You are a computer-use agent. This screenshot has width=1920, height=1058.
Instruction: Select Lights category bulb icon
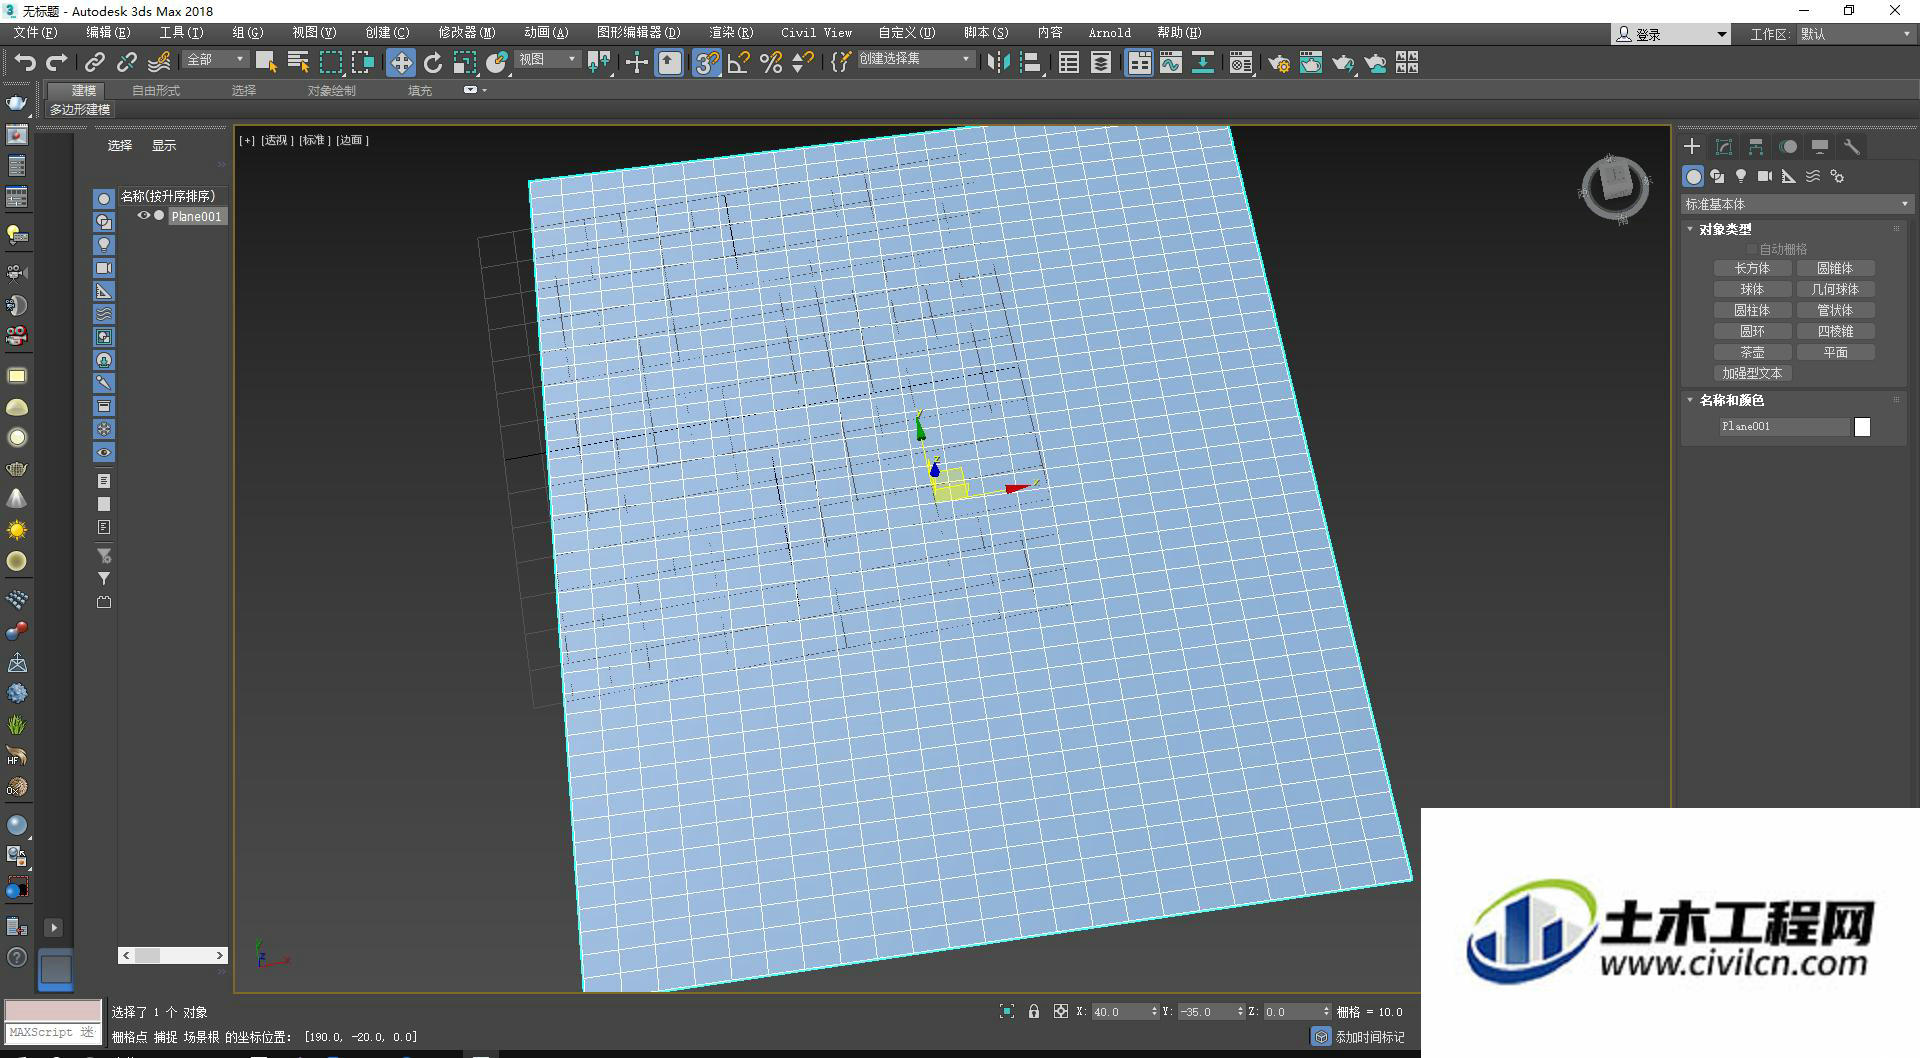(x=1741, y=176)
